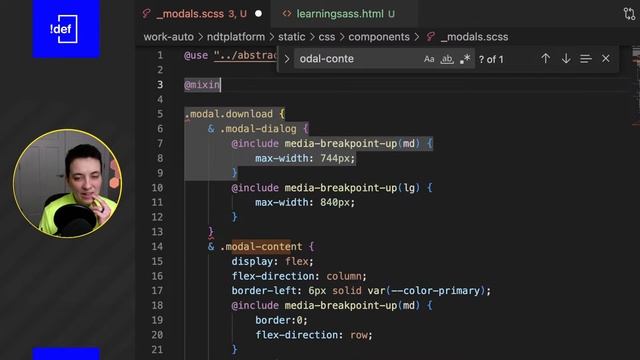640x360 pixels.
Task: Go to next match arrow
Action: (x=566, y=59)
